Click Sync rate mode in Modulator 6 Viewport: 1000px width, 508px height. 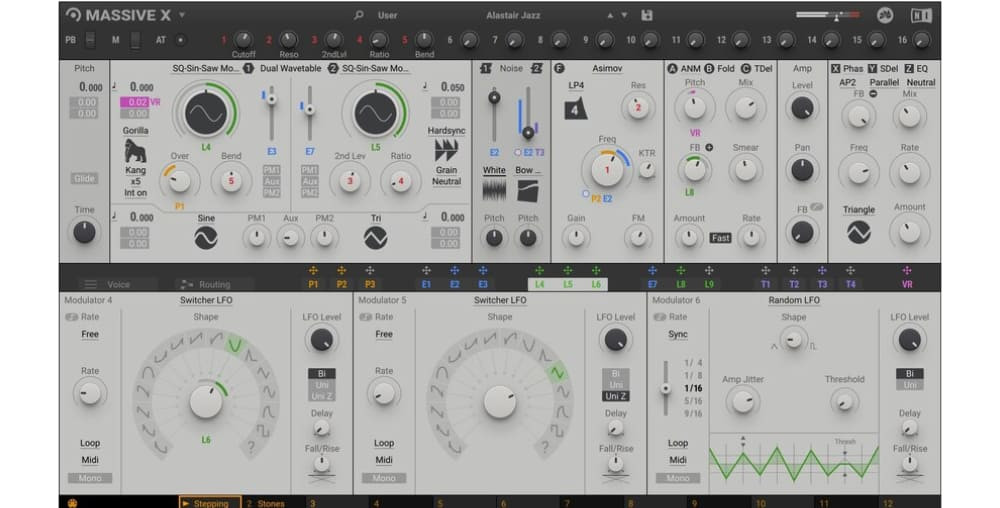click(x=678, y=335)
